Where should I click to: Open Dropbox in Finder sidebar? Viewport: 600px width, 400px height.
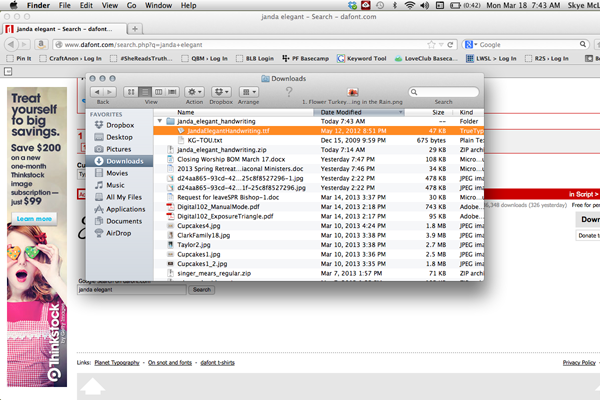(x=119, y=125)
